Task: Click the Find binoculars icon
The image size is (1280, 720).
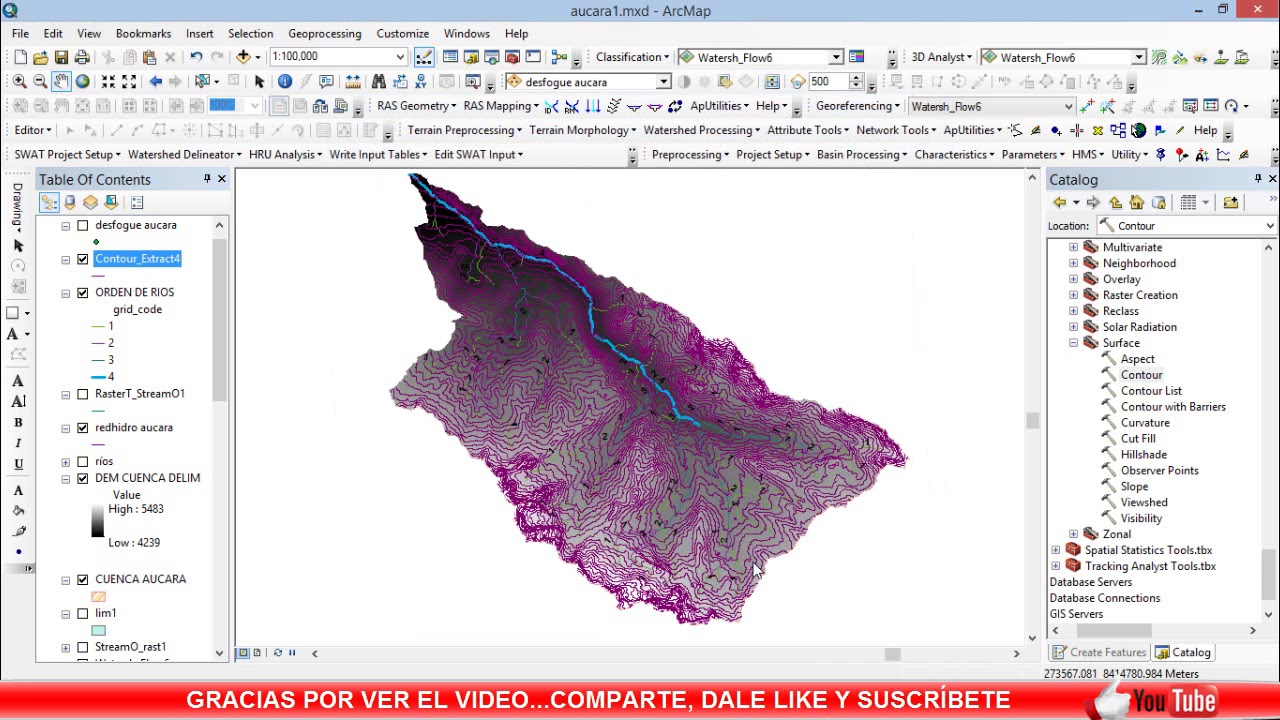Action: click(x=379, y=81)
